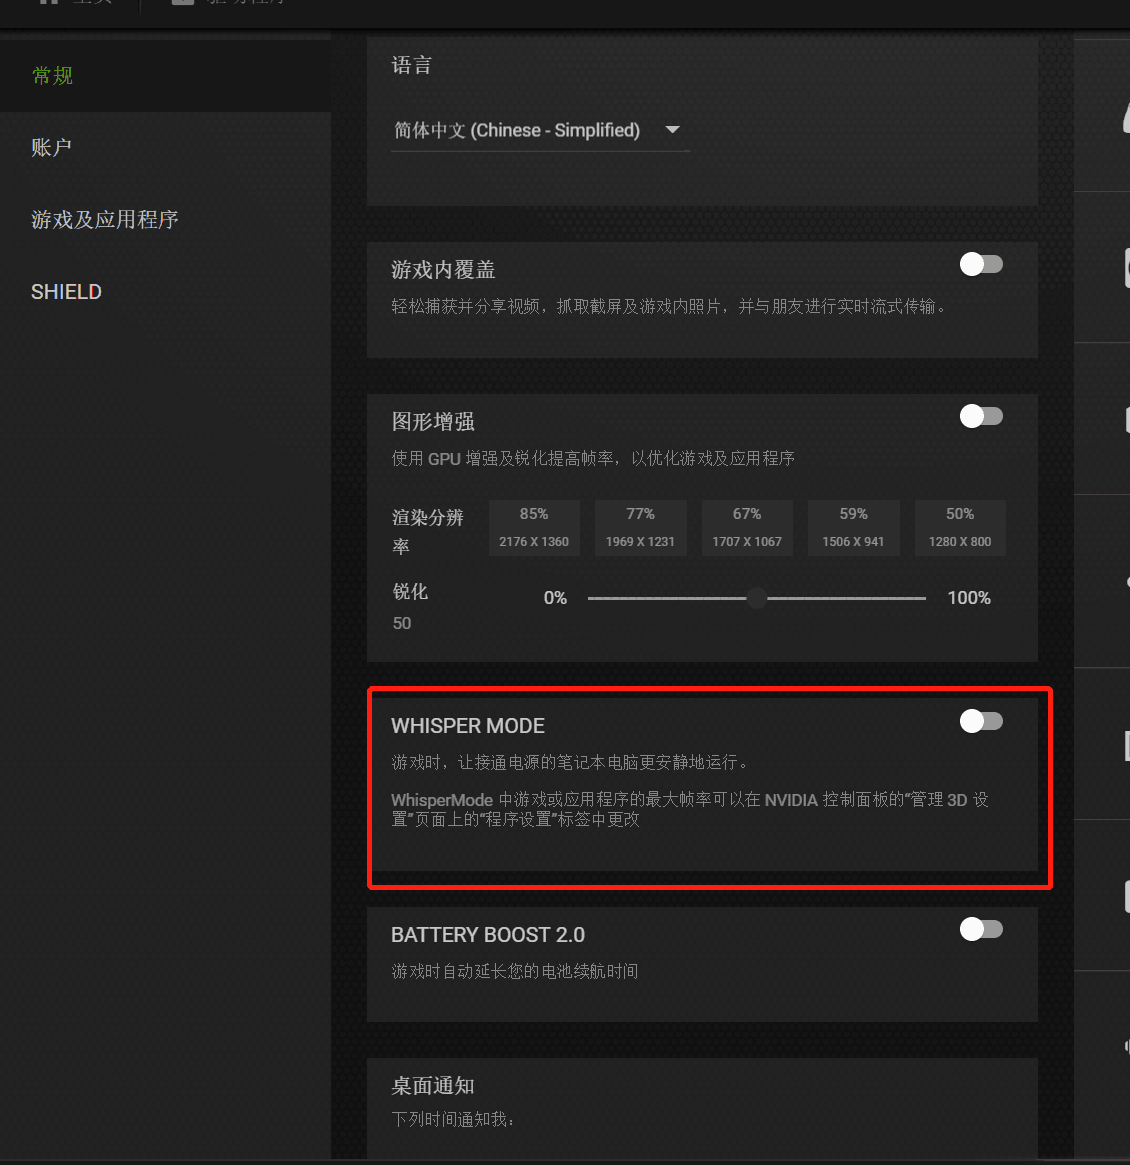The width and height of the screenshot is (1130, 1165).
Task: Toggle the 游戏内覆盖 switch
Action: [x=981, y=265]
